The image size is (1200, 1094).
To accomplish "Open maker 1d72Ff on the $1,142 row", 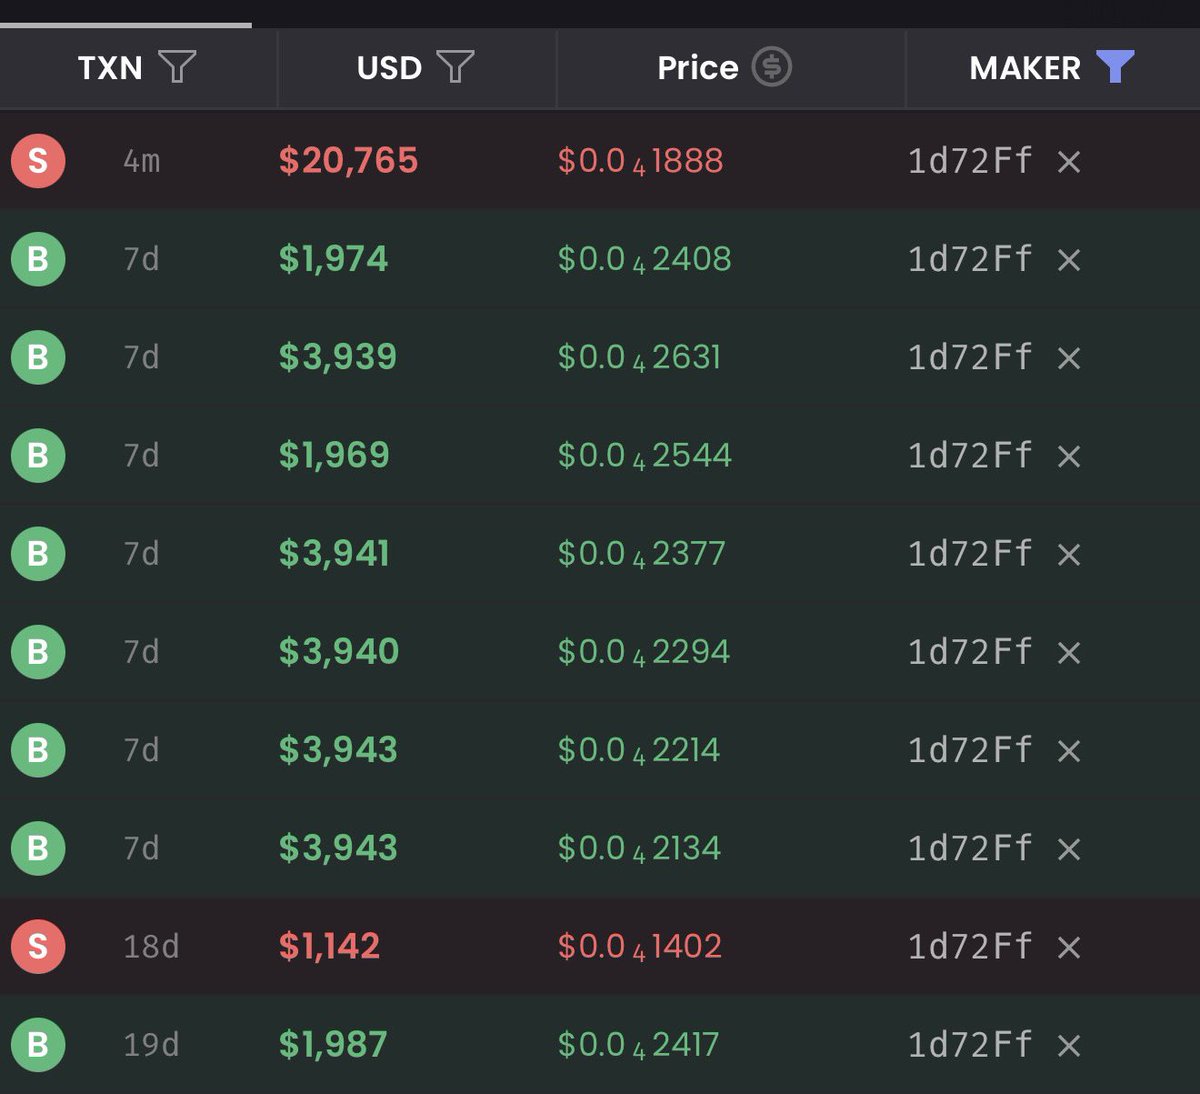I will 969,946.
